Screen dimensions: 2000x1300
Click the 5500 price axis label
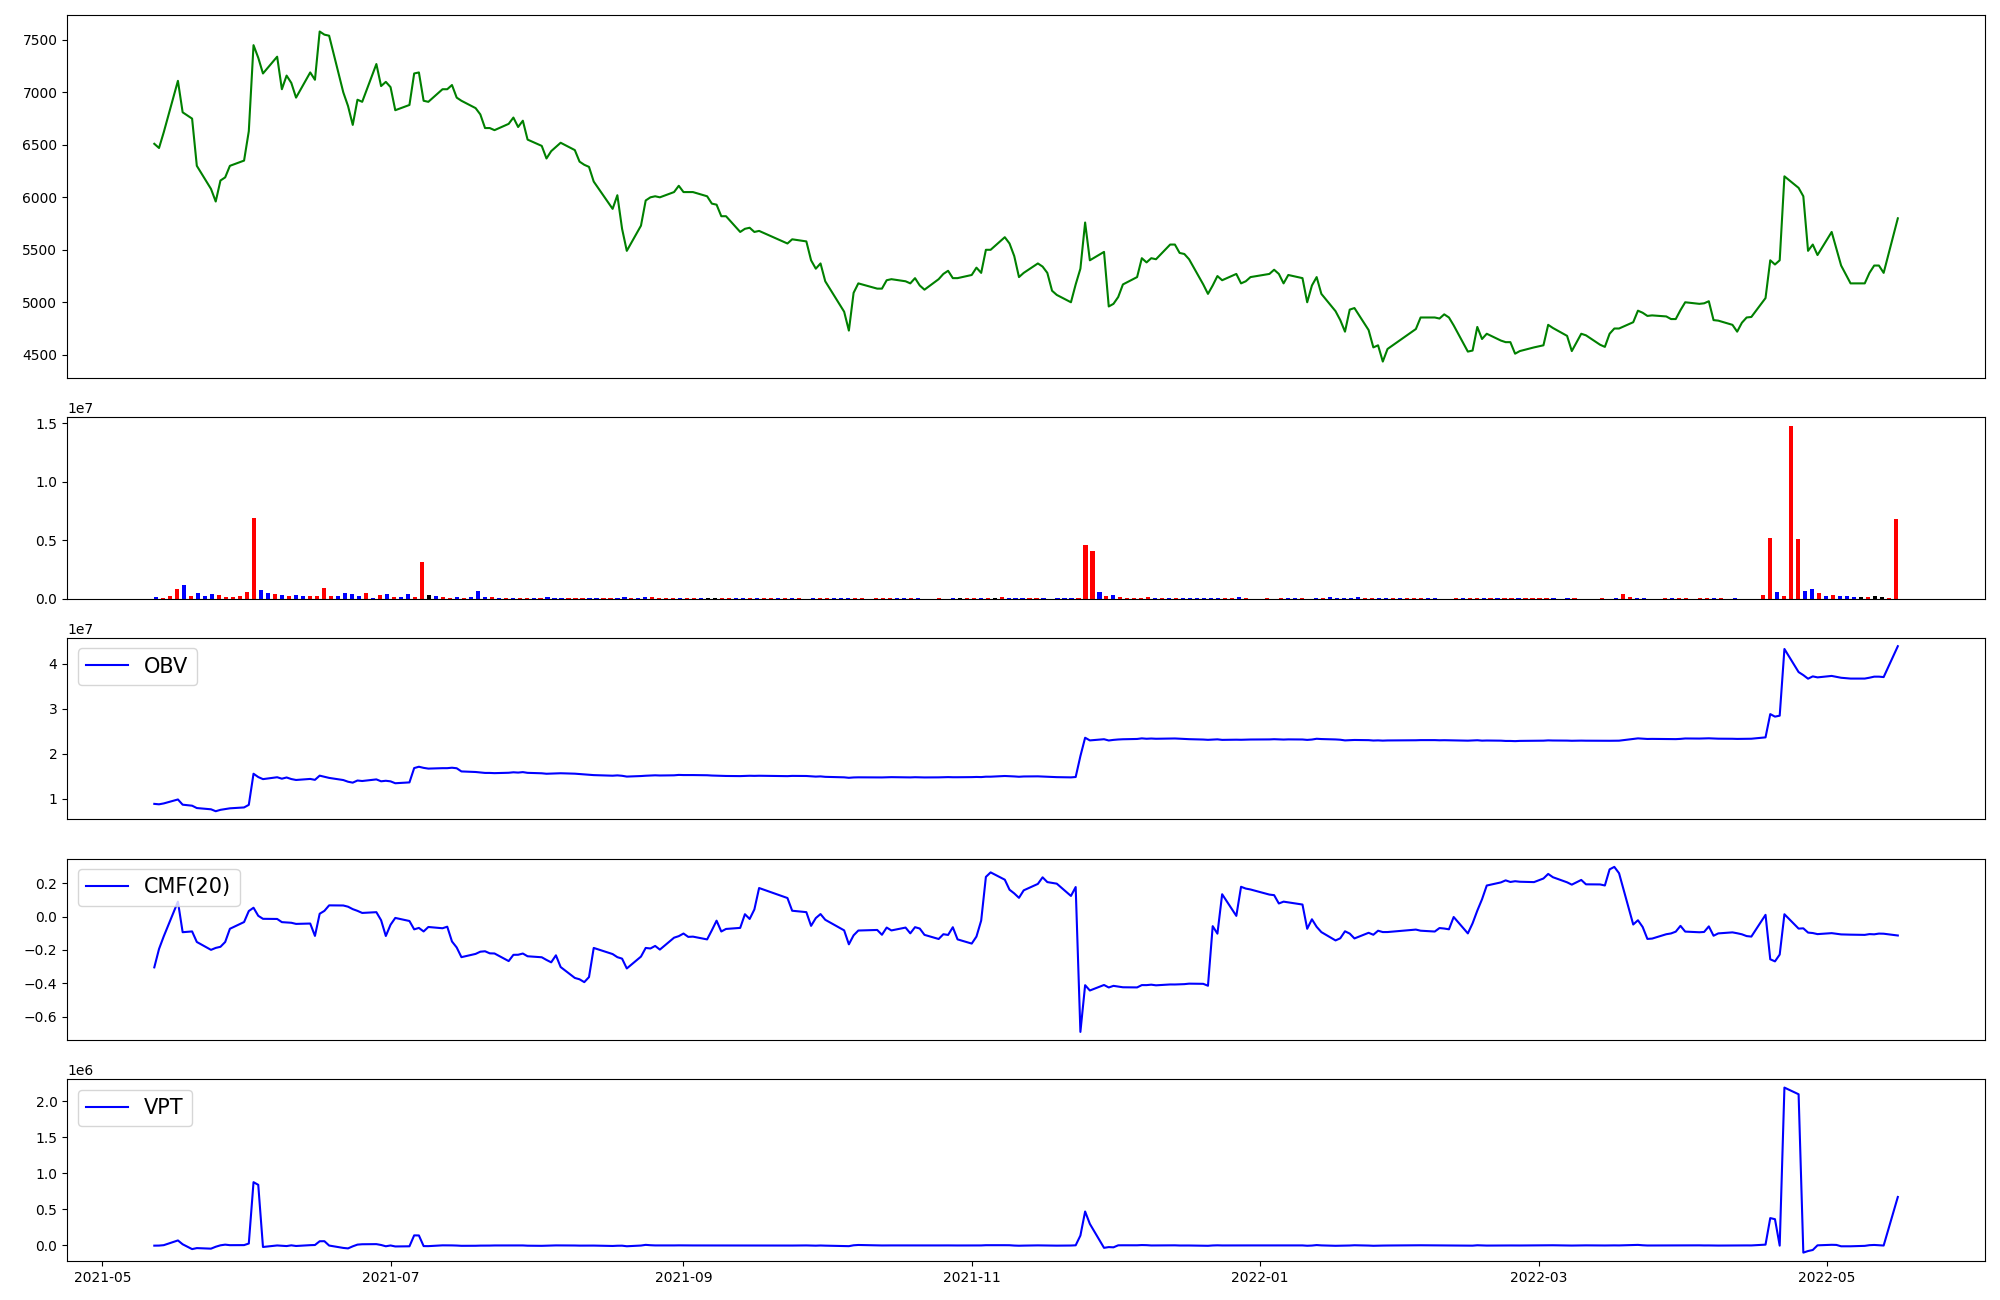(x=40, y=251)
